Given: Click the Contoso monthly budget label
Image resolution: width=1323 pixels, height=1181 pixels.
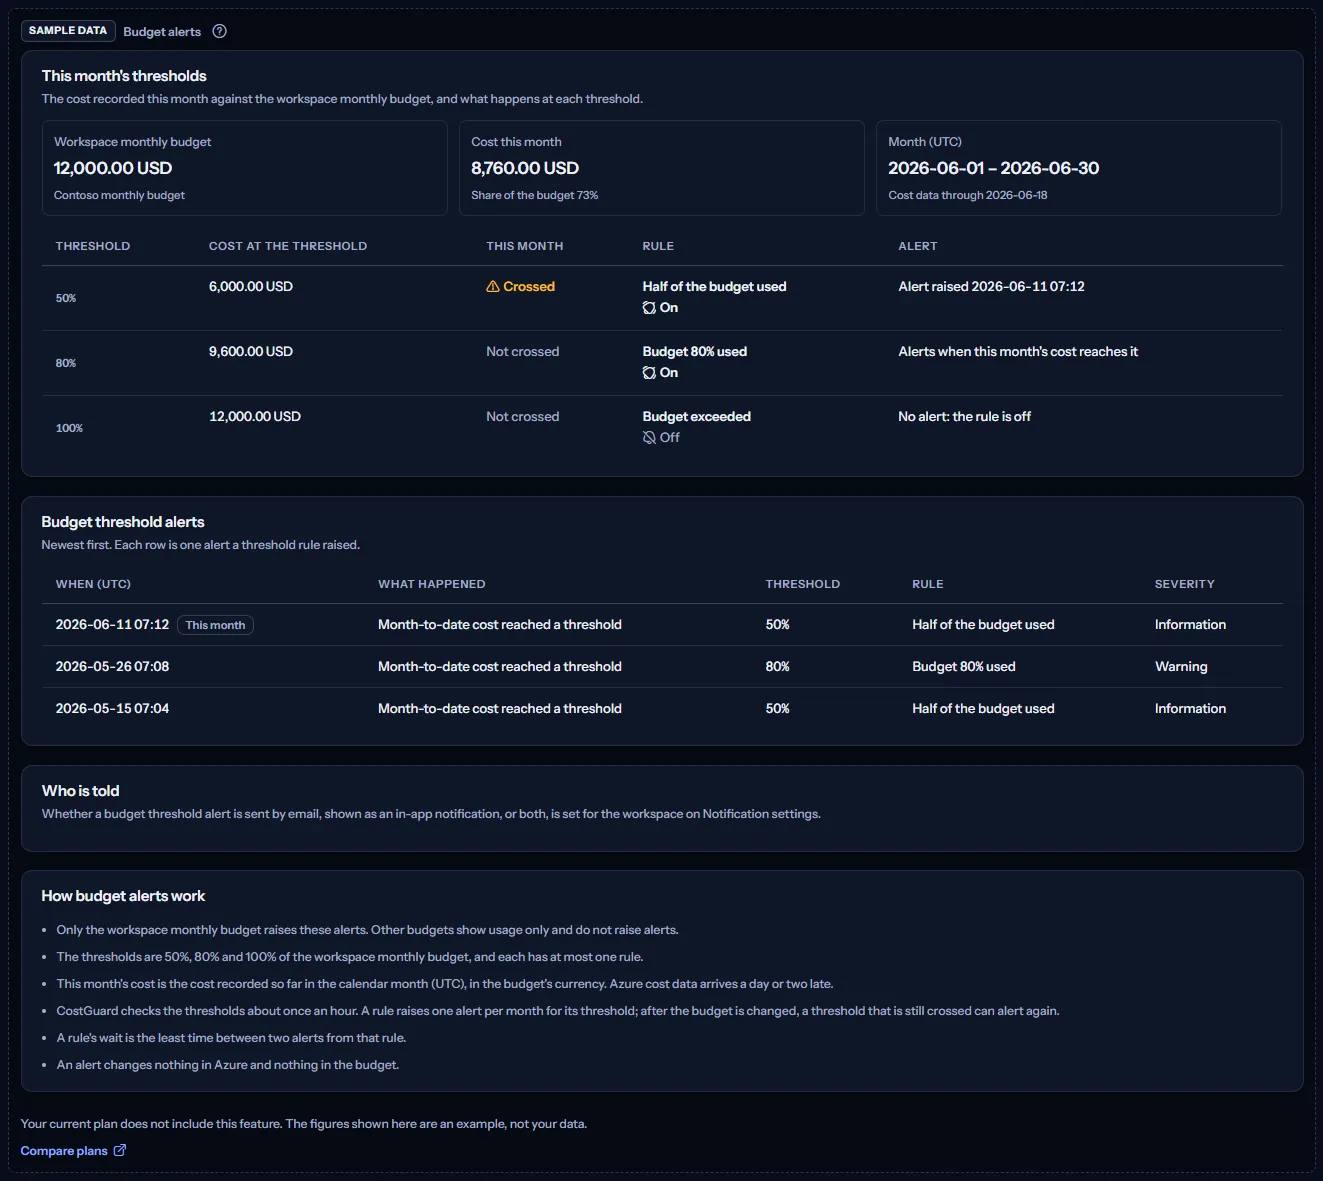Looking at the screenshot, I should (x=119, y=195).
